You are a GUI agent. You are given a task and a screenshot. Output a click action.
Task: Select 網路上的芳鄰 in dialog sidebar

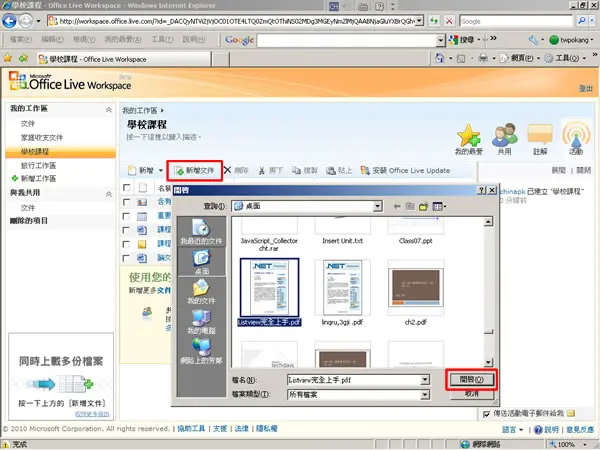pyautogui.click(x=201, y=351)
